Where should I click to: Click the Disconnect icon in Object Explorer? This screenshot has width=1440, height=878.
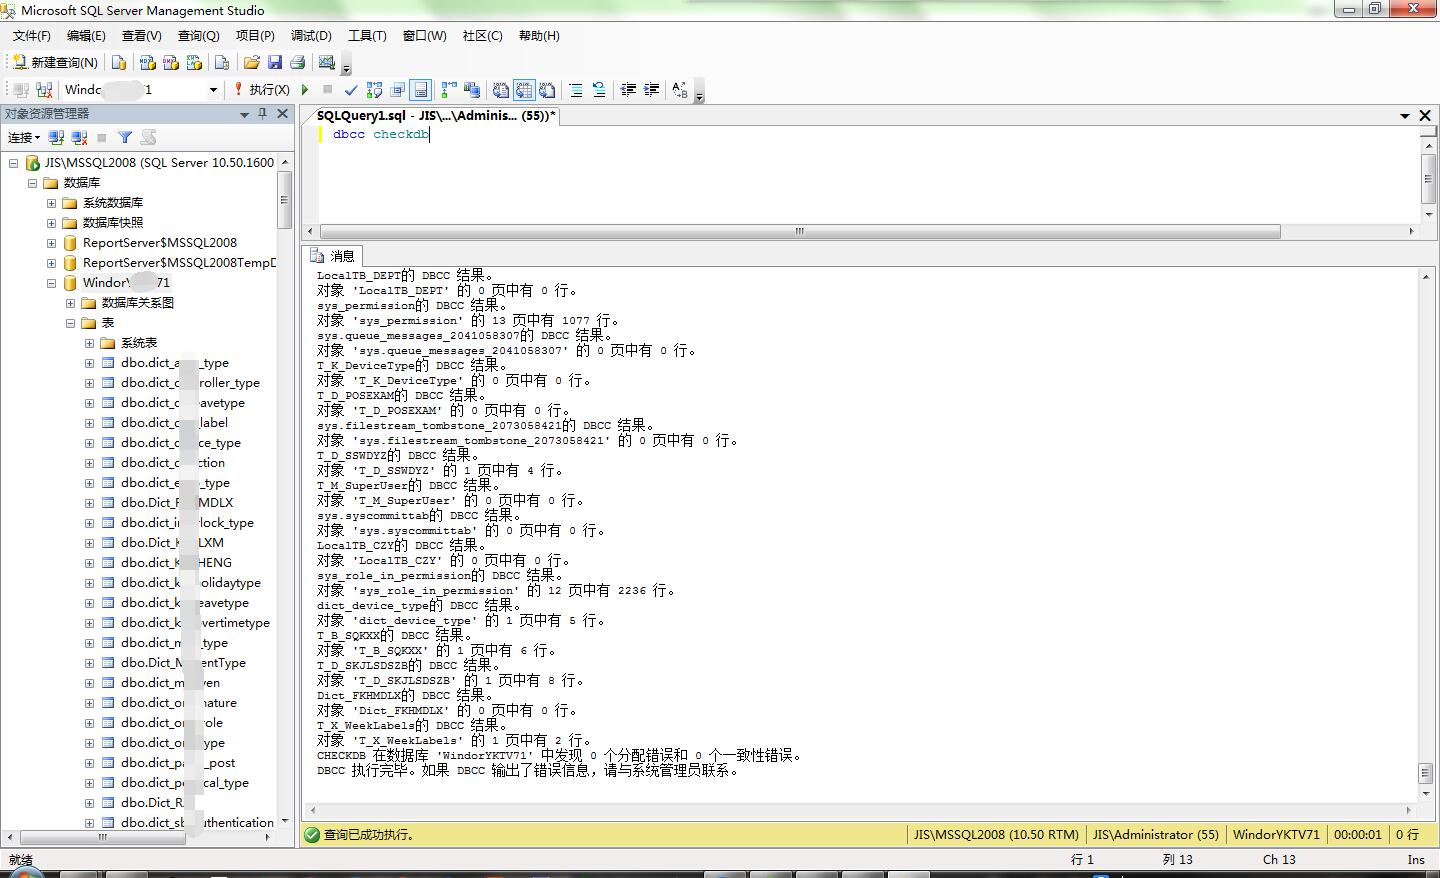coord(79,137)
